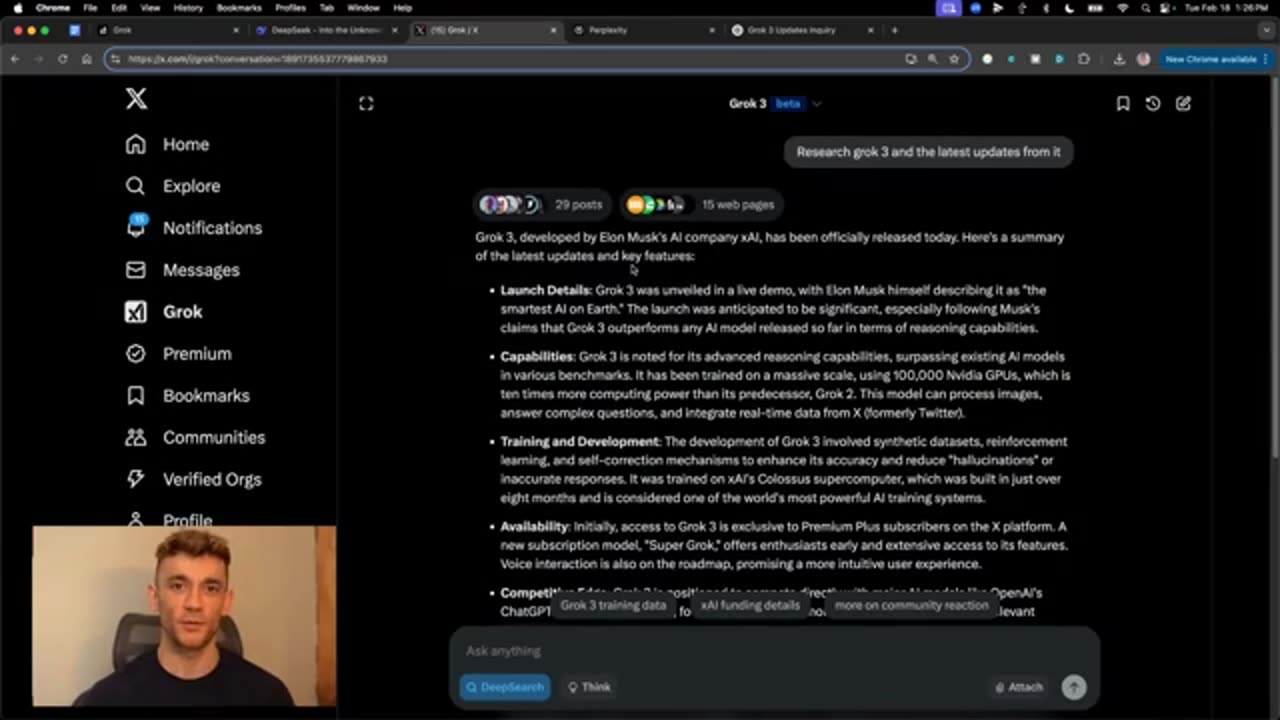Screen dimensions: 1280x720
Task: Open the View menu
Action: click(x=150, y=7)
